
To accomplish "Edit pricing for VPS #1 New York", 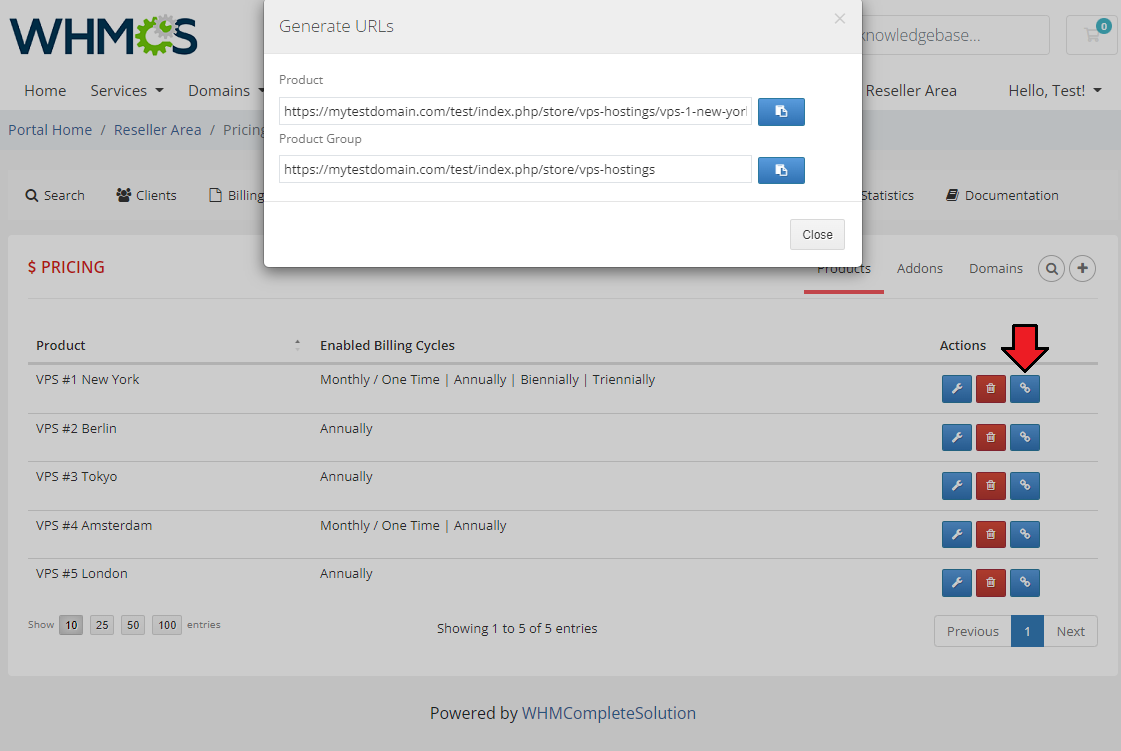I will tap(957, 389).
